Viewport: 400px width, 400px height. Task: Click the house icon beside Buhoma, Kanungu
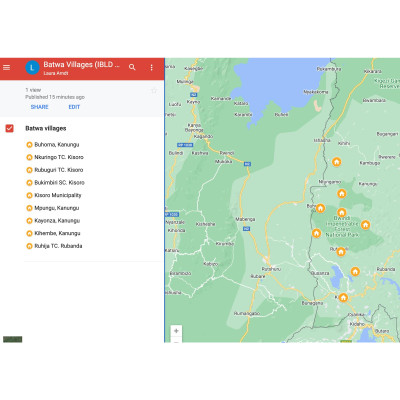(29, 145)
